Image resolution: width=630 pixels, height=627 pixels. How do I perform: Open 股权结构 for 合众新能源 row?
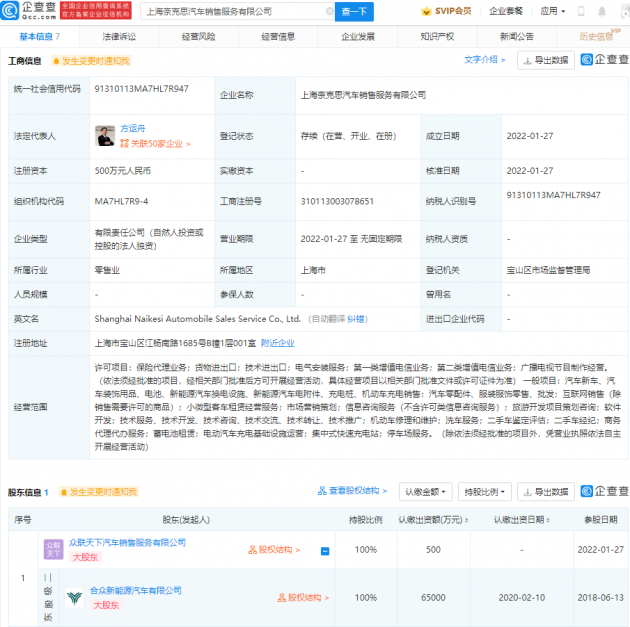(303, 598)
